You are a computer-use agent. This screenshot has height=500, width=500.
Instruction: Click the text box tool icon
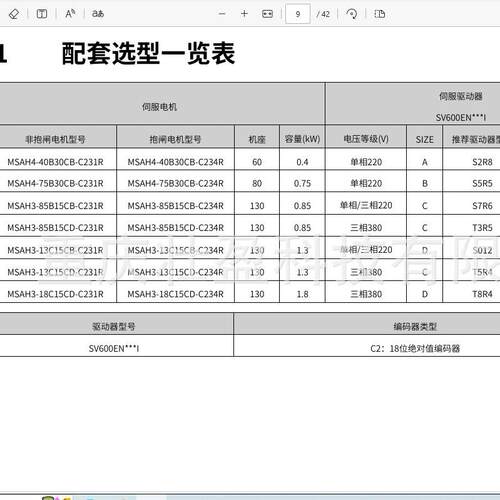pos(42,14)
